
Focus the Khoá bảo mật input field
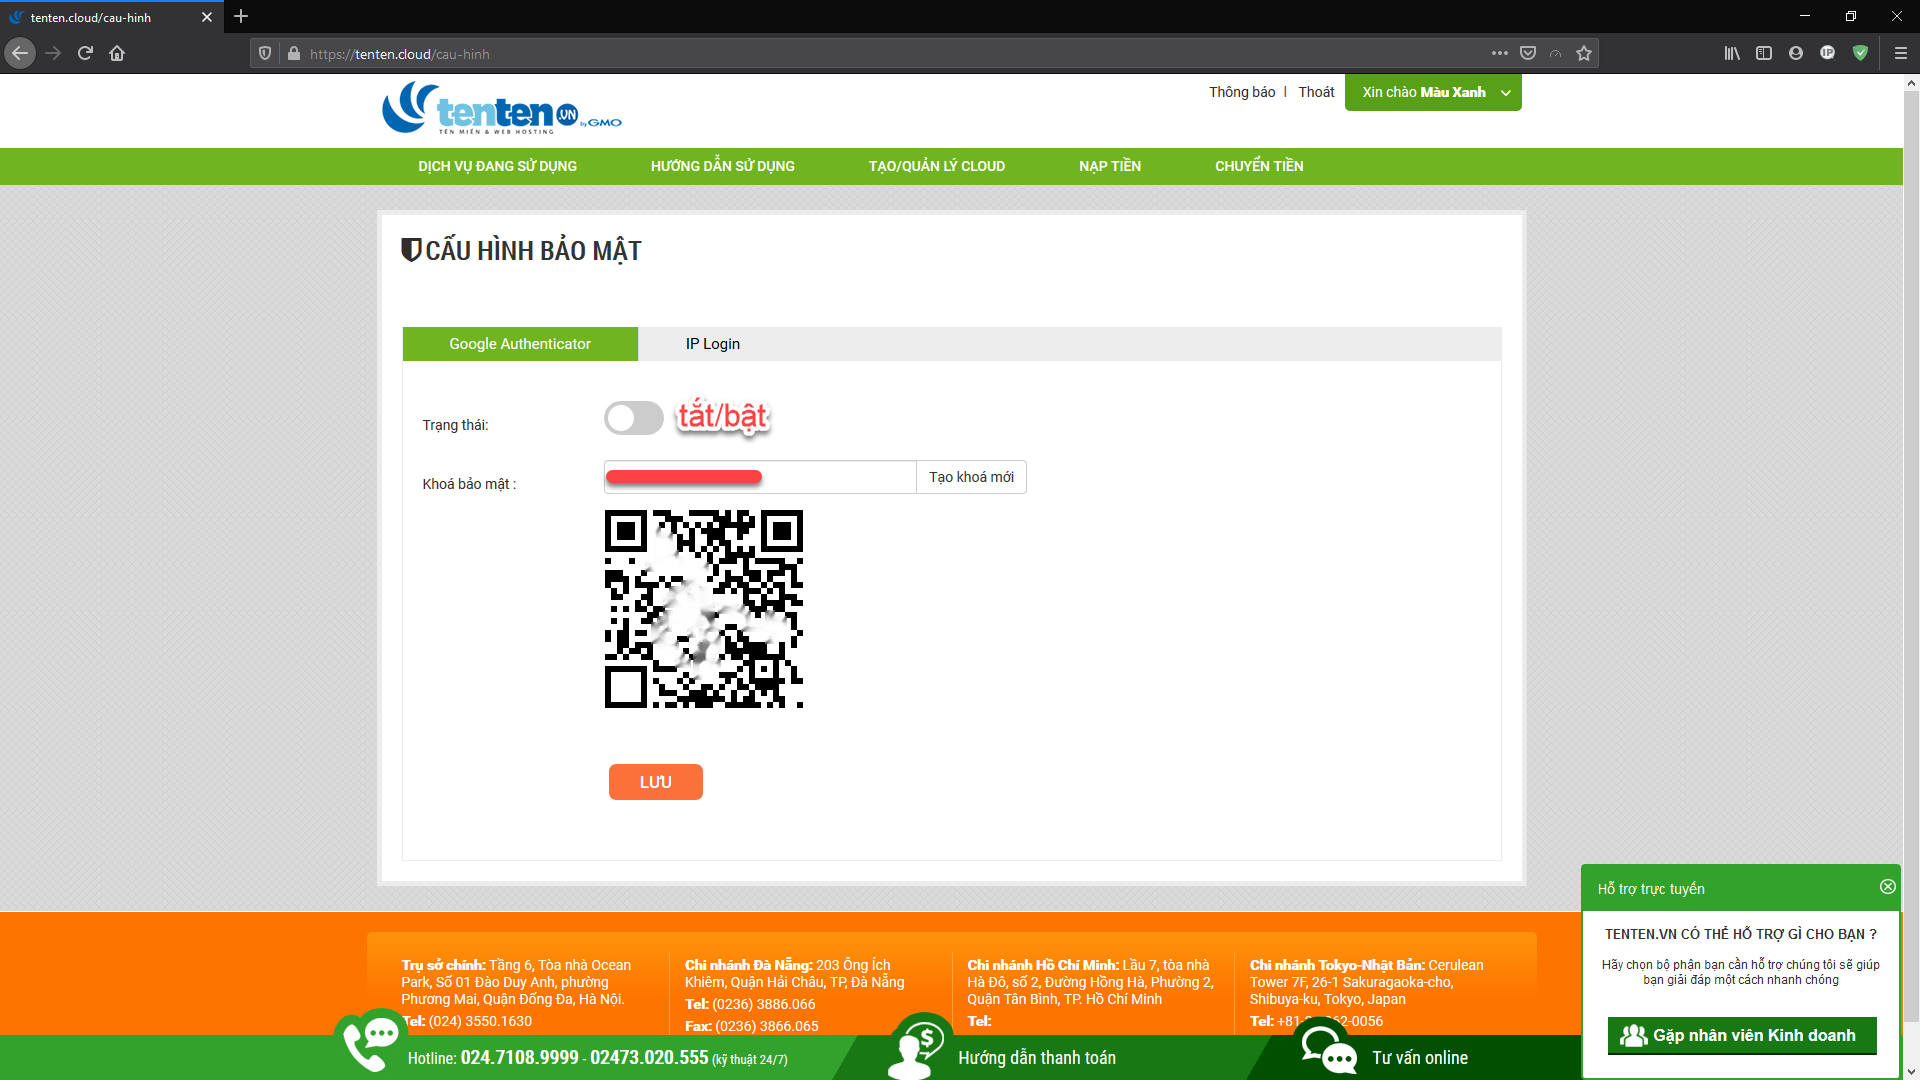coord(760,477)
